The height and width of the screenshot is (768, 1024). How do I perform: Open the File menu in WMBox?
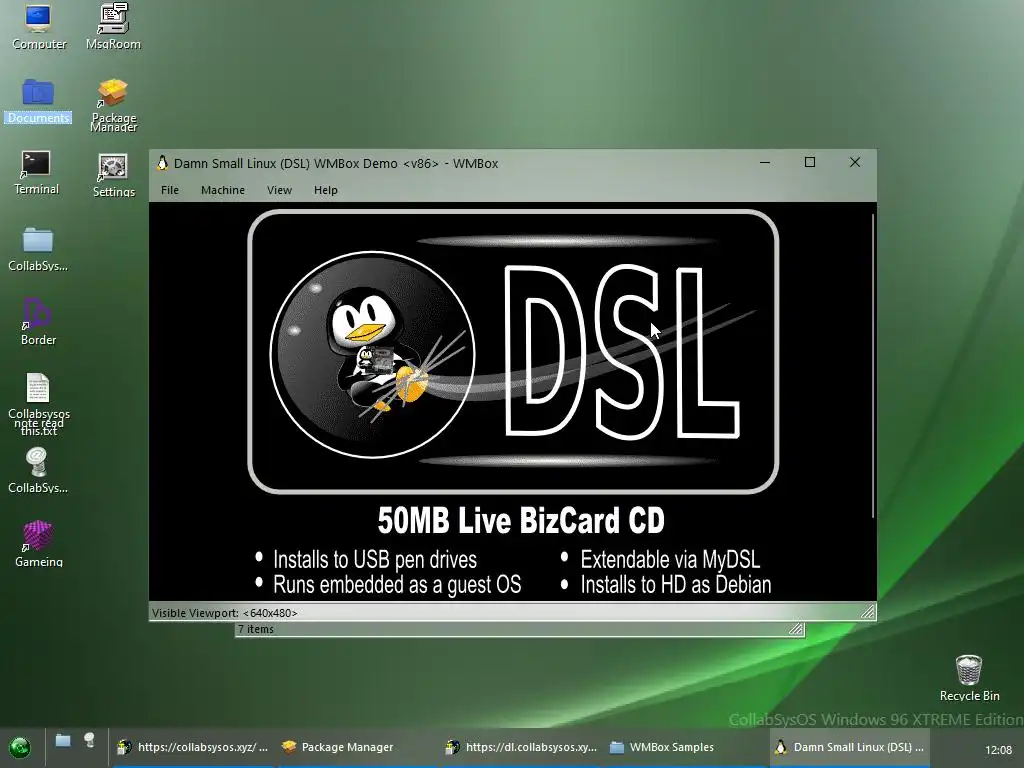click(170, 190)
